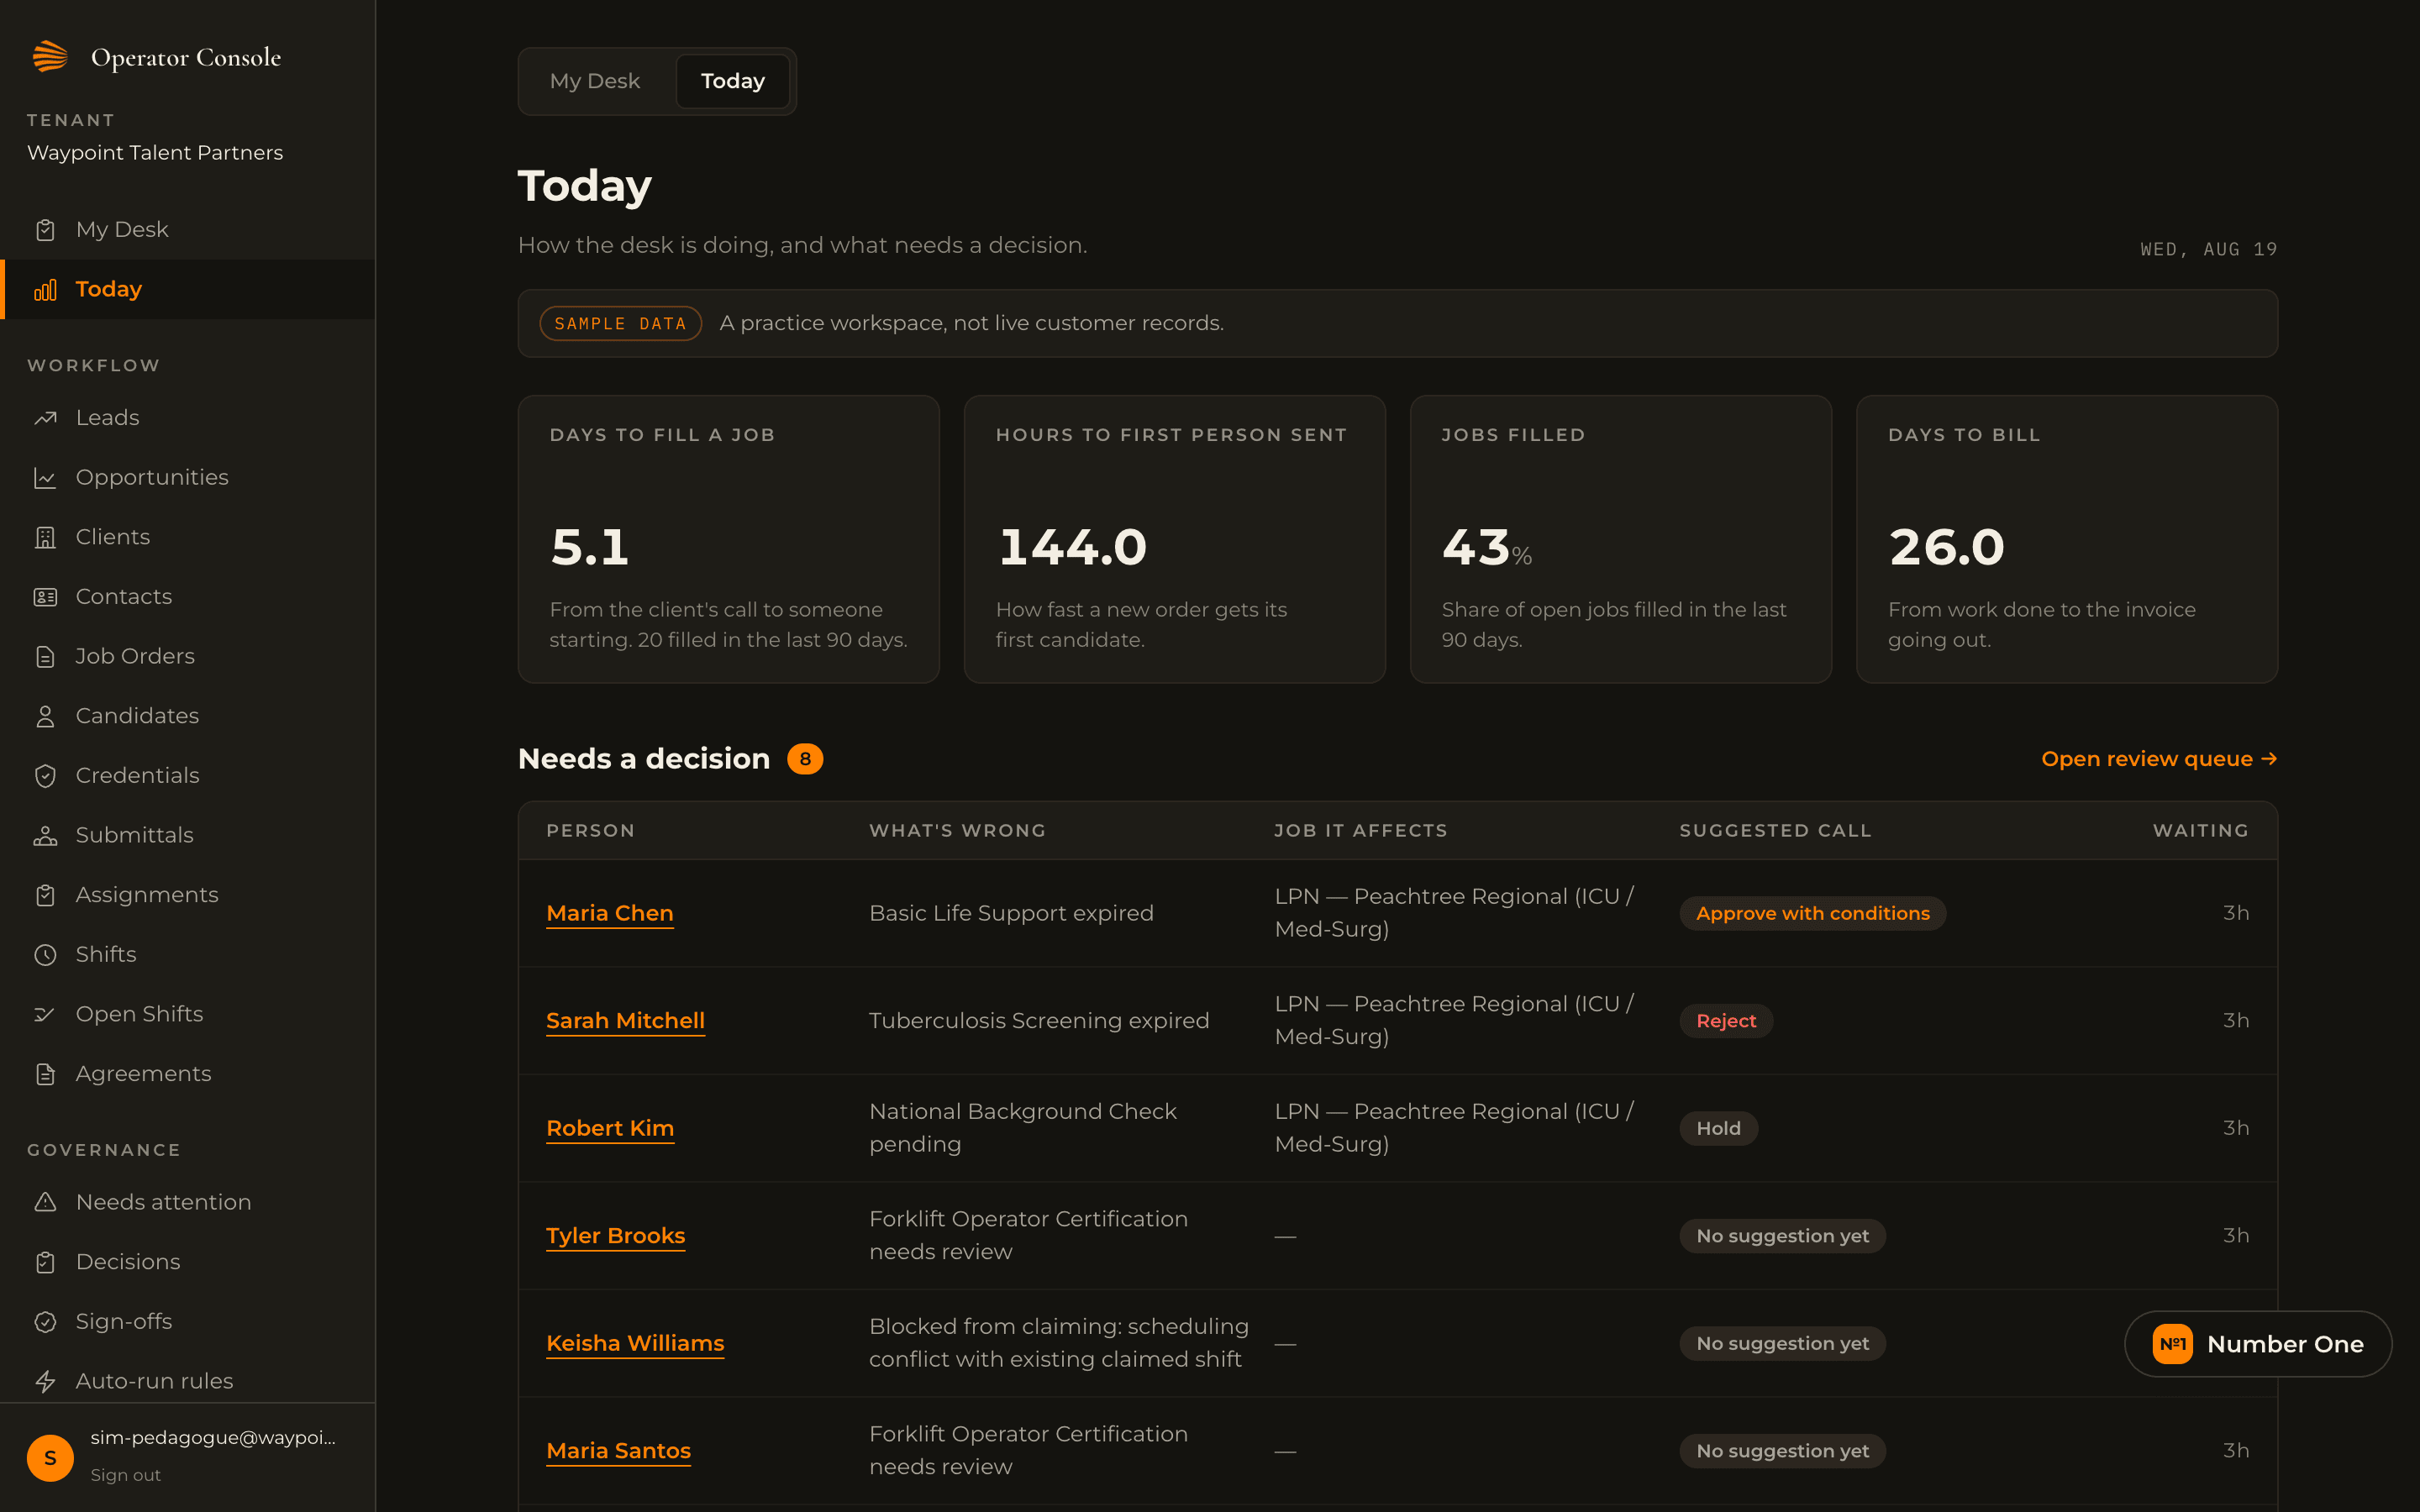Click the Job Orders document icon

click(x=45, y=657)
